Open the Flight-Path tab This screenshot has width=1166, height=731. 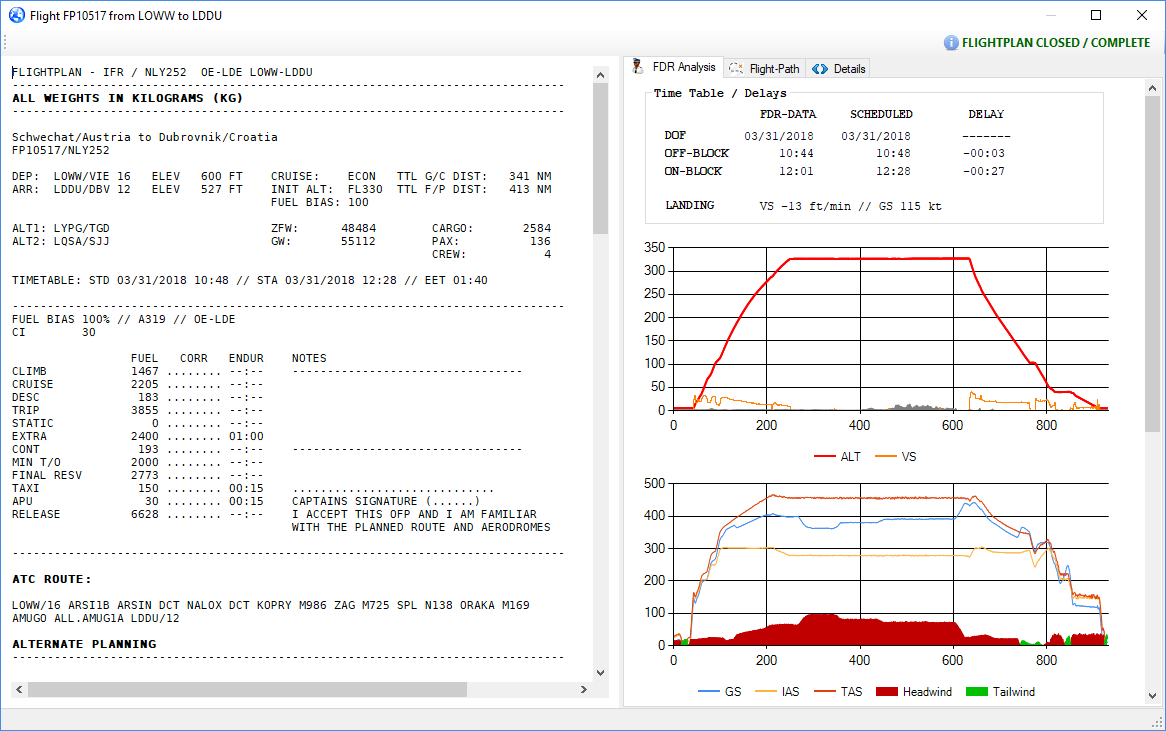[x=764, y=68]
